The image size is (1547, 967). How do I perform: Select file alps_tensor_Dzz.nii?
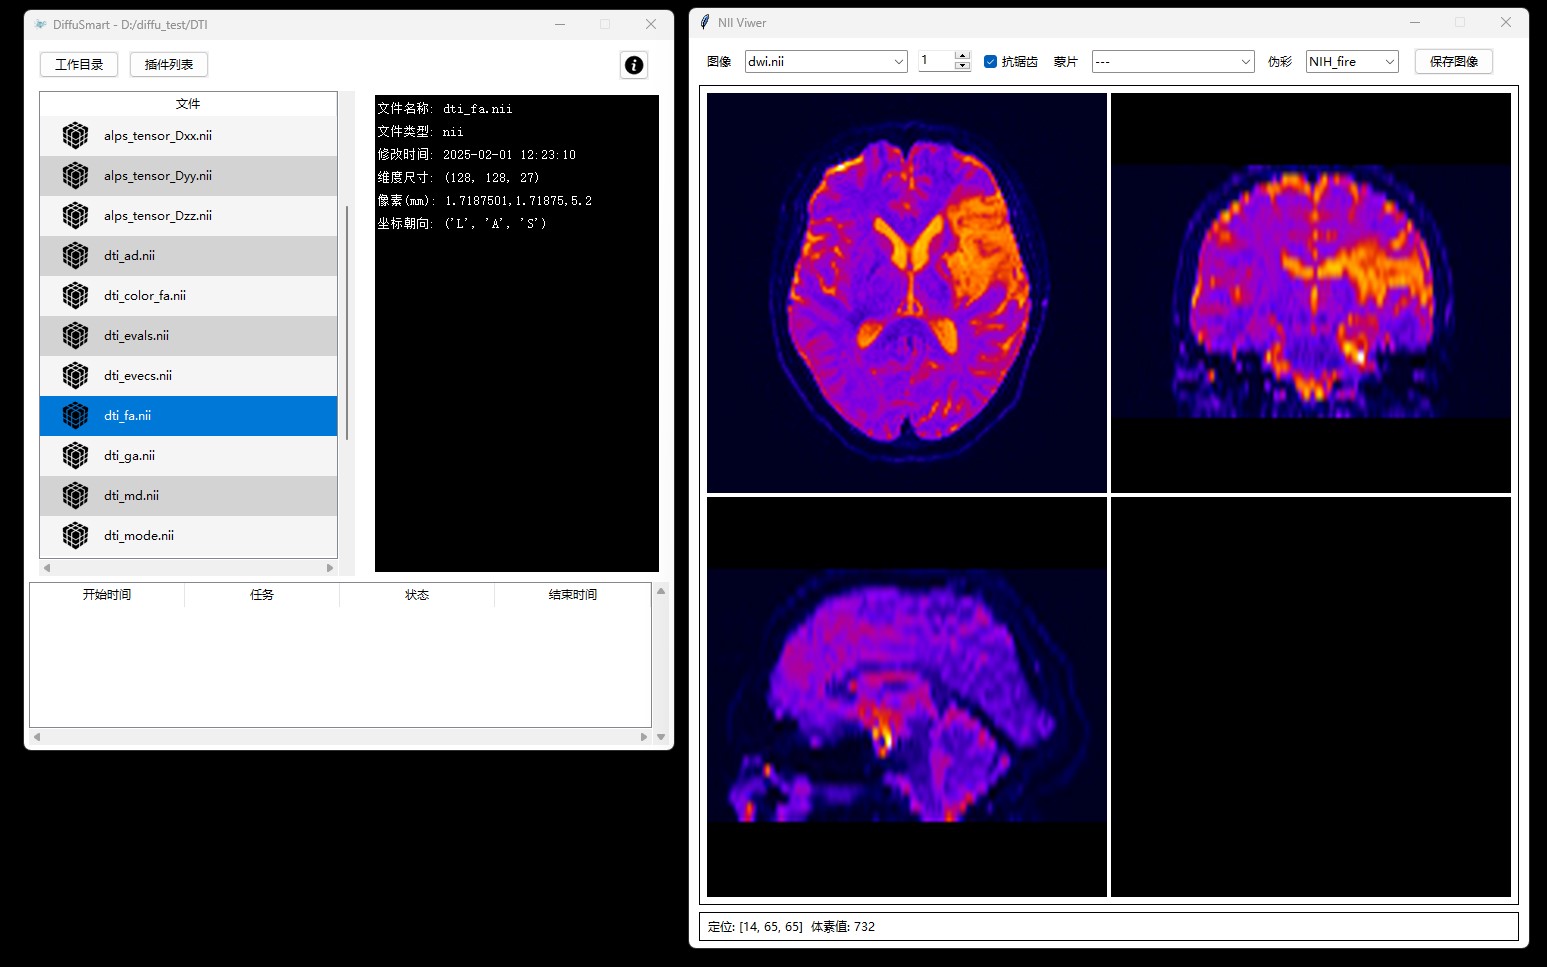coord(188,216)
